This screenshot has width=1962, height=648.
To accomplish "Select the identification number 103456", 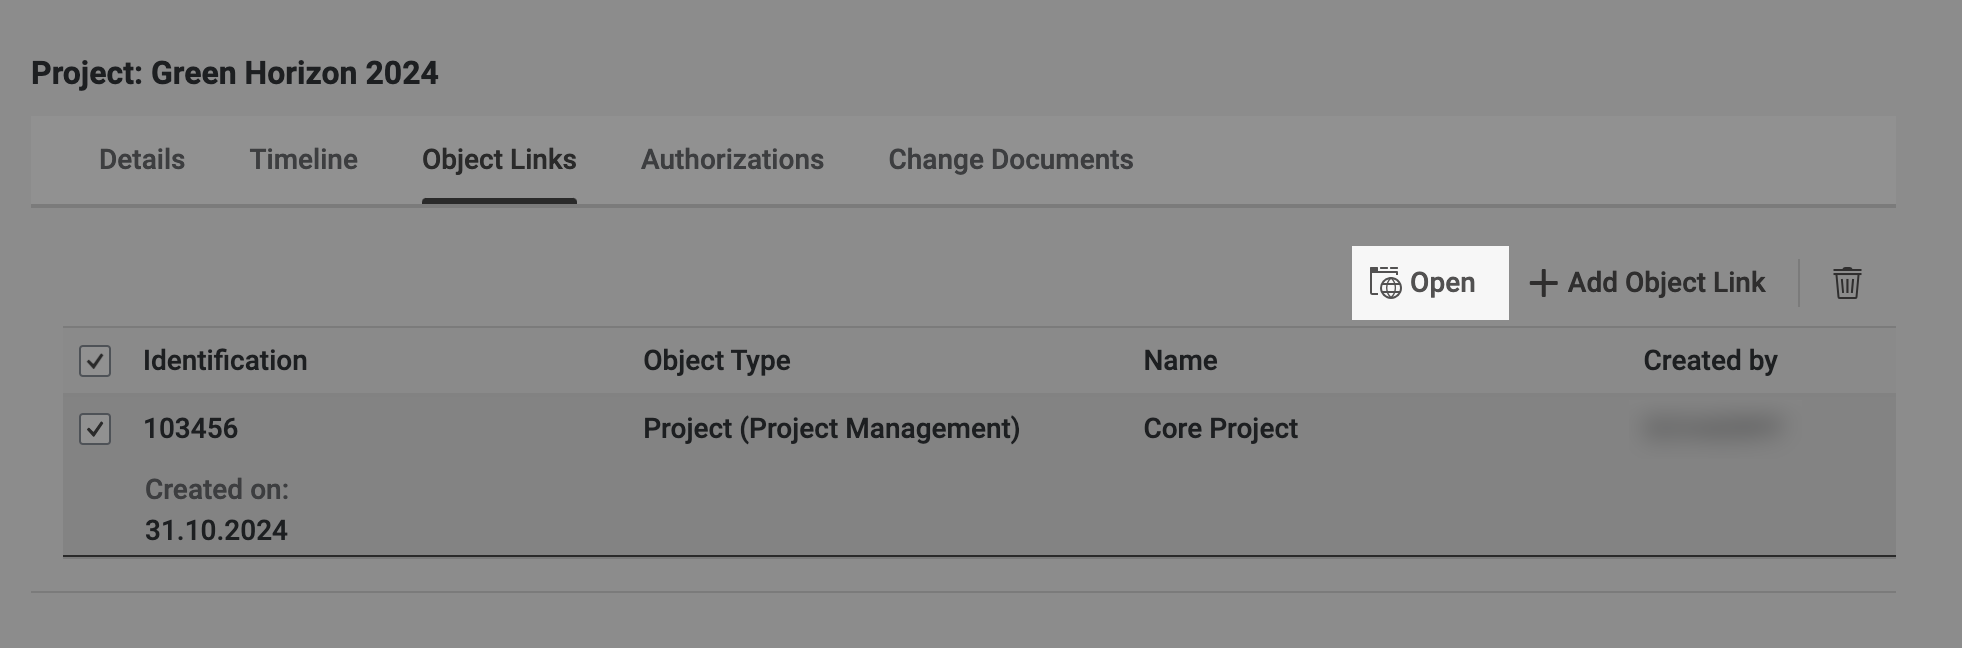I will (191, 429).
